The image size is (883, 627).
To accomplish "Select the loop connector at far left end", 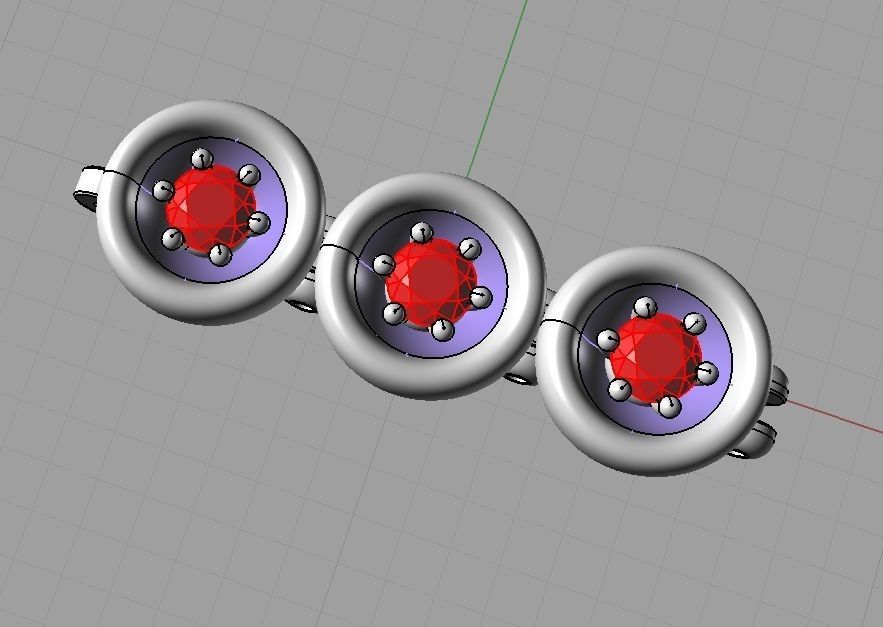I will pyautogui.click(x=88, y=186).
